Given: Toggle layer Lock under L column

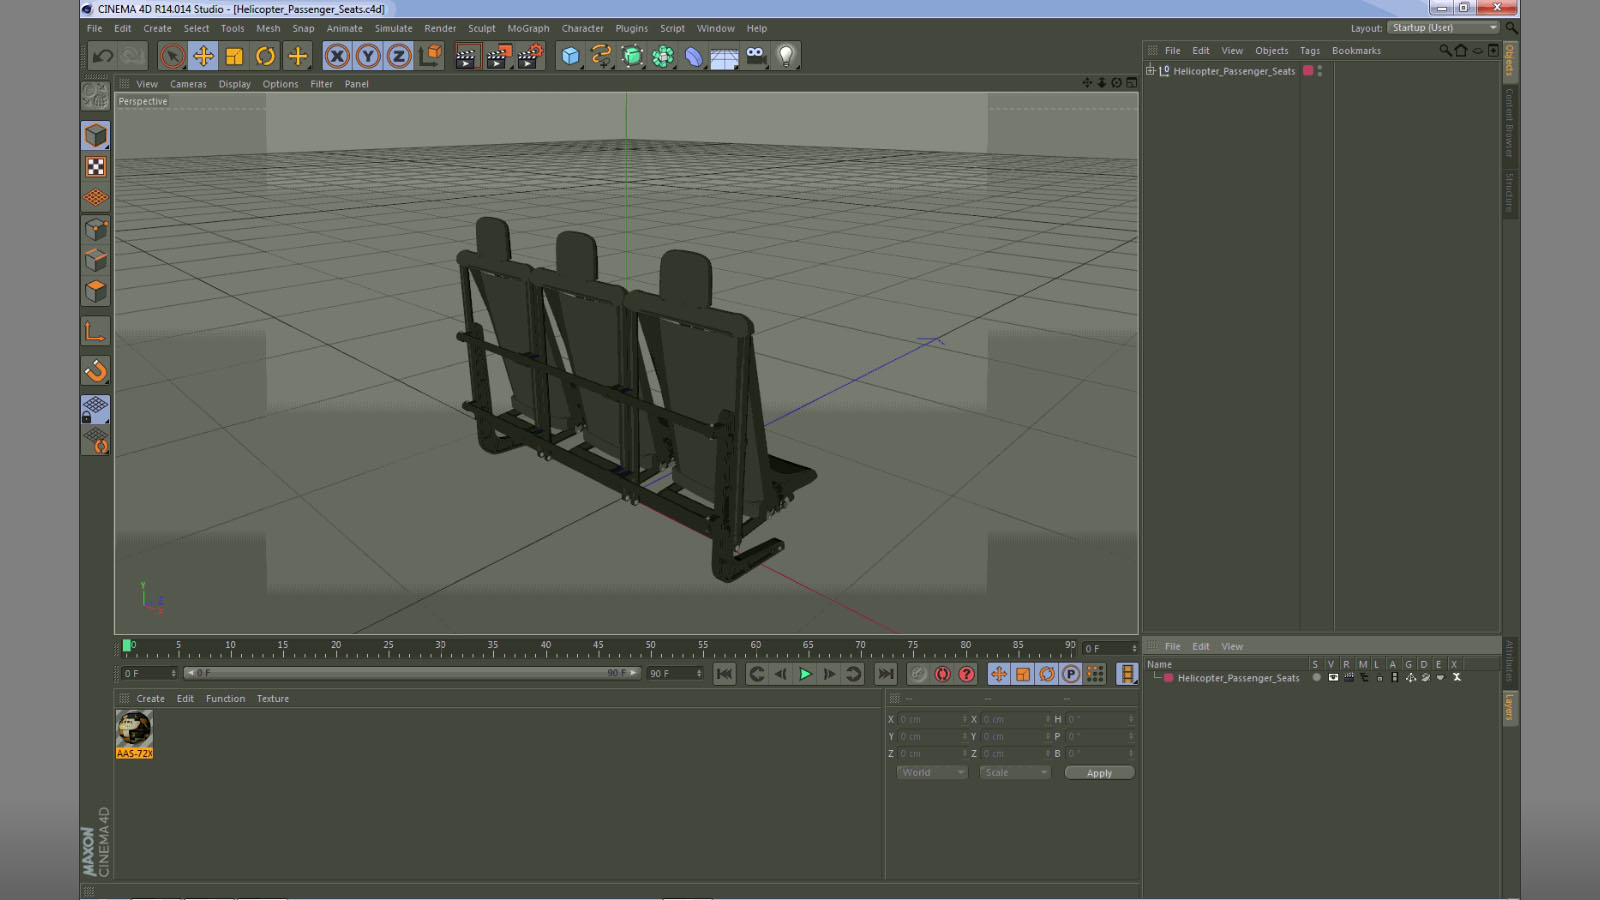Looking at the screenshot, I should click(1379, 678).
